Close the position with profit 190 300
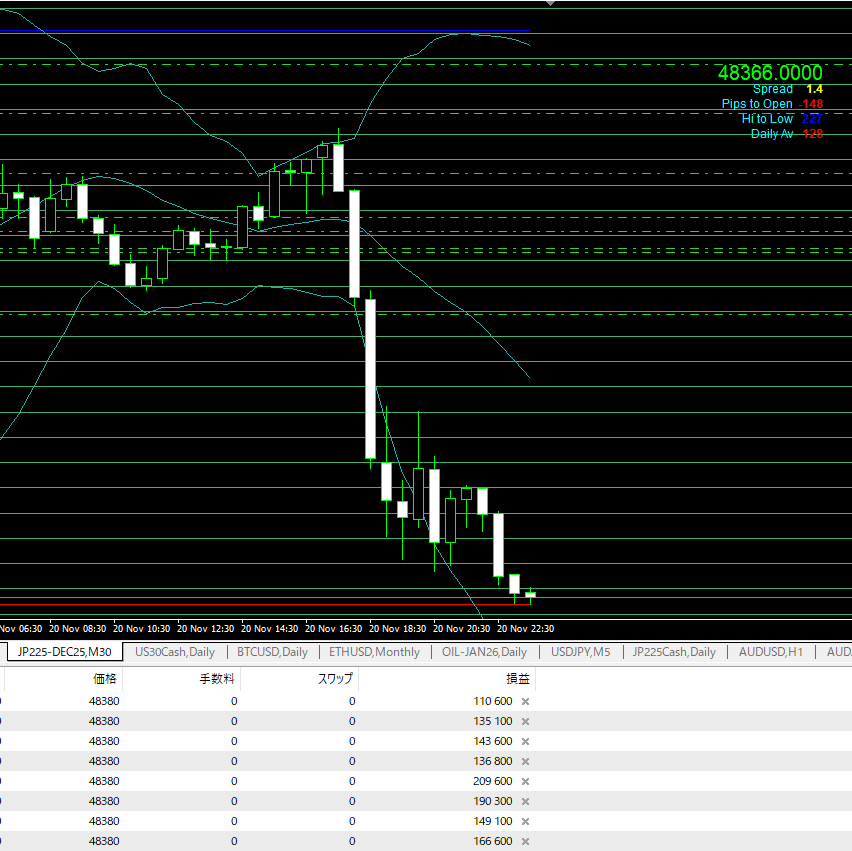The image size is (852, 851). 525,801
